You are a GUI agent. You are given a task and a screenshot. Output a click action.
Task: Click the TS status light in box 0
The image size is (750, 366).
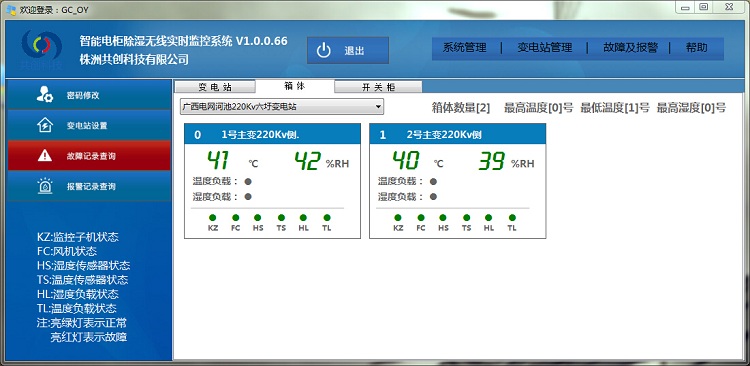click(x=281, y=218)
